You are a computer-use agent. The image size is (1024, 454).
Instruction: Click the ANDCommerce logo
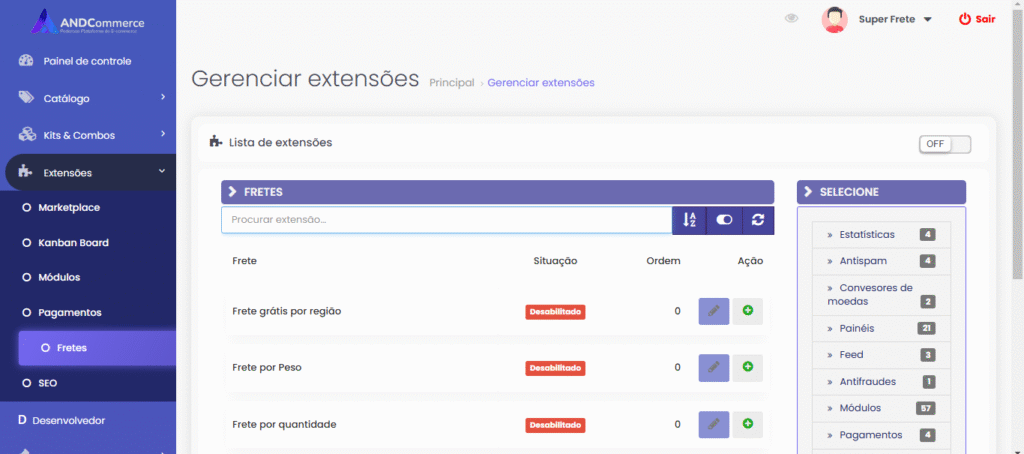[88, 23]
